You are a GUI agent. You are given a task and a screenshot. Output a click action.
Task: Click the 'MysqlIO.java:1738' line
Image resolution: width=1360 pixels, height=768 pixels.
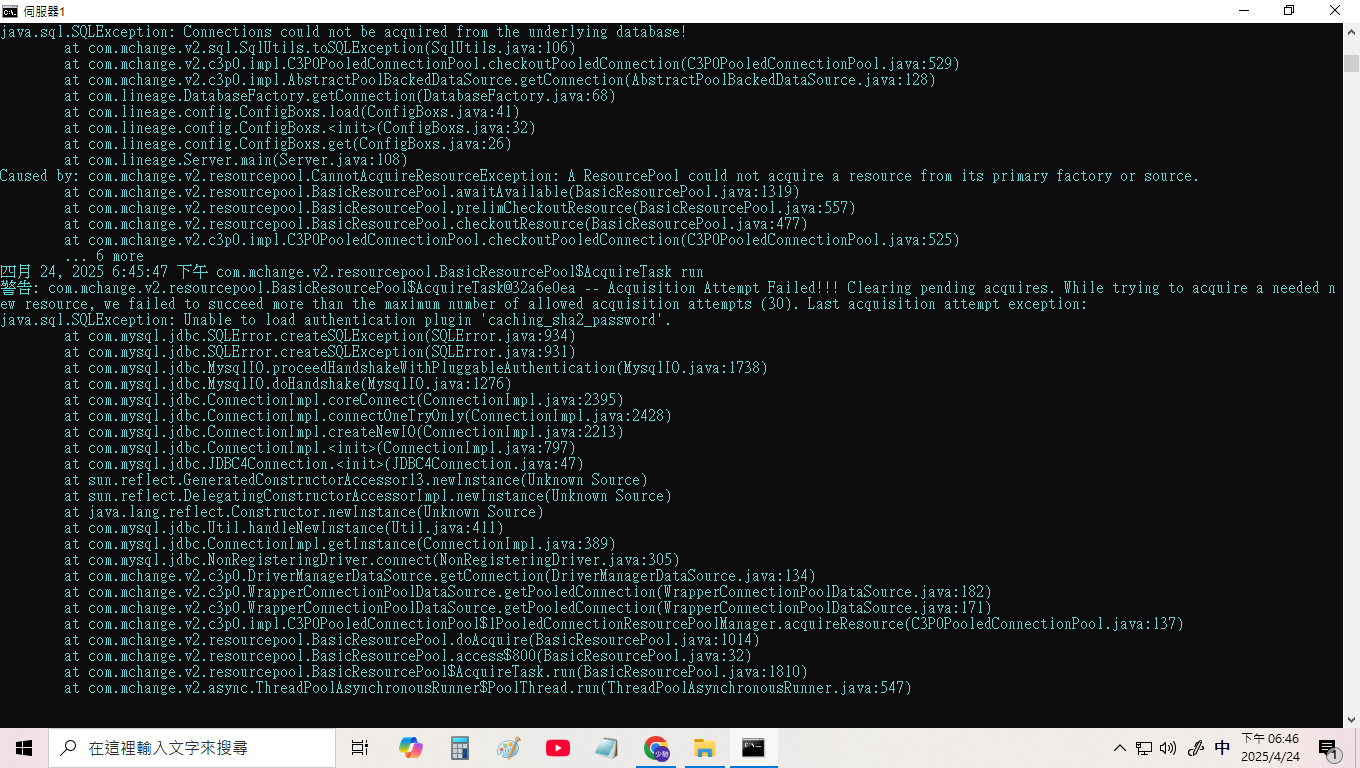pyautogui.click(x=416, y=368)
